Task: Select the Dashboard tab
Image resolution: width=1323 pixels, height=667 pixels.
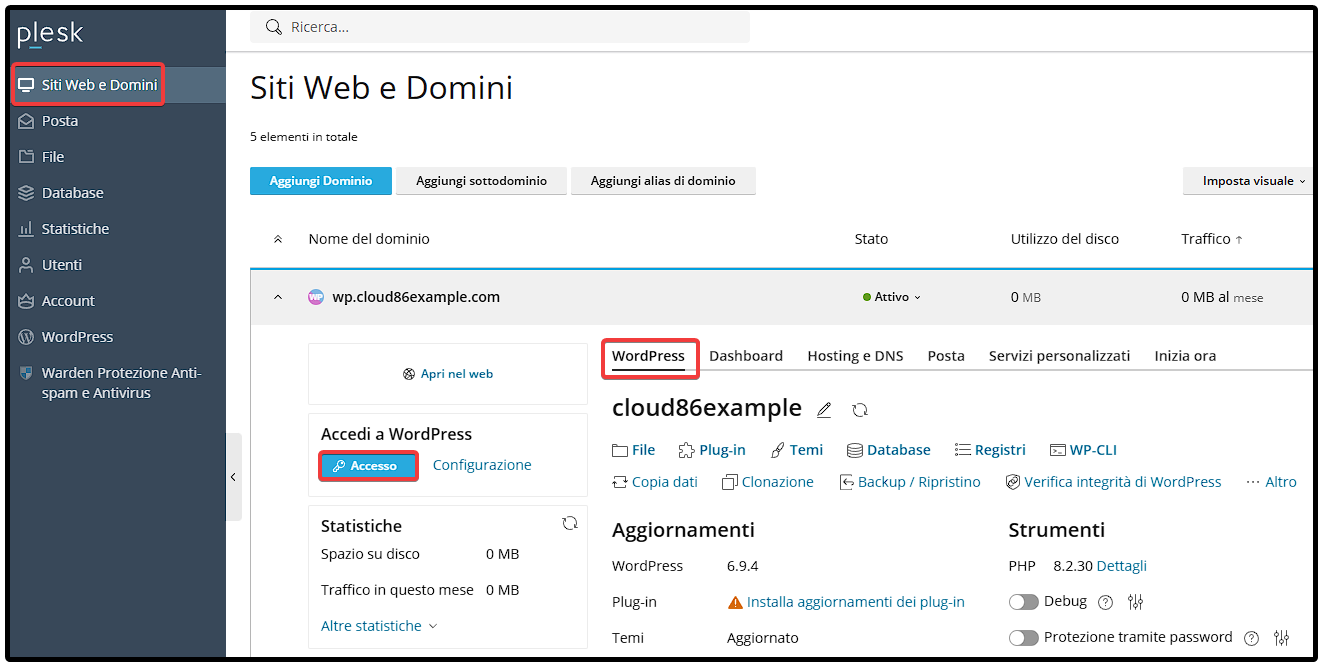Action: tap(746, 356)
